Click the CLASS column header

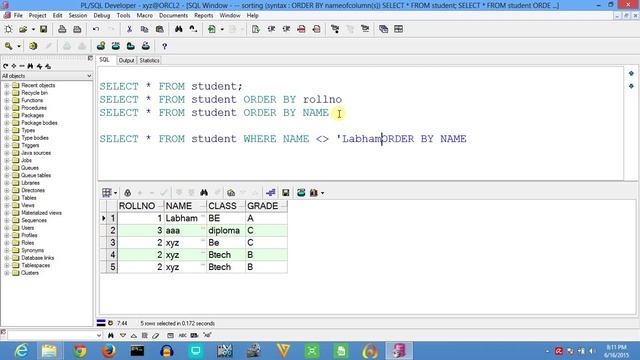(226, 206)
